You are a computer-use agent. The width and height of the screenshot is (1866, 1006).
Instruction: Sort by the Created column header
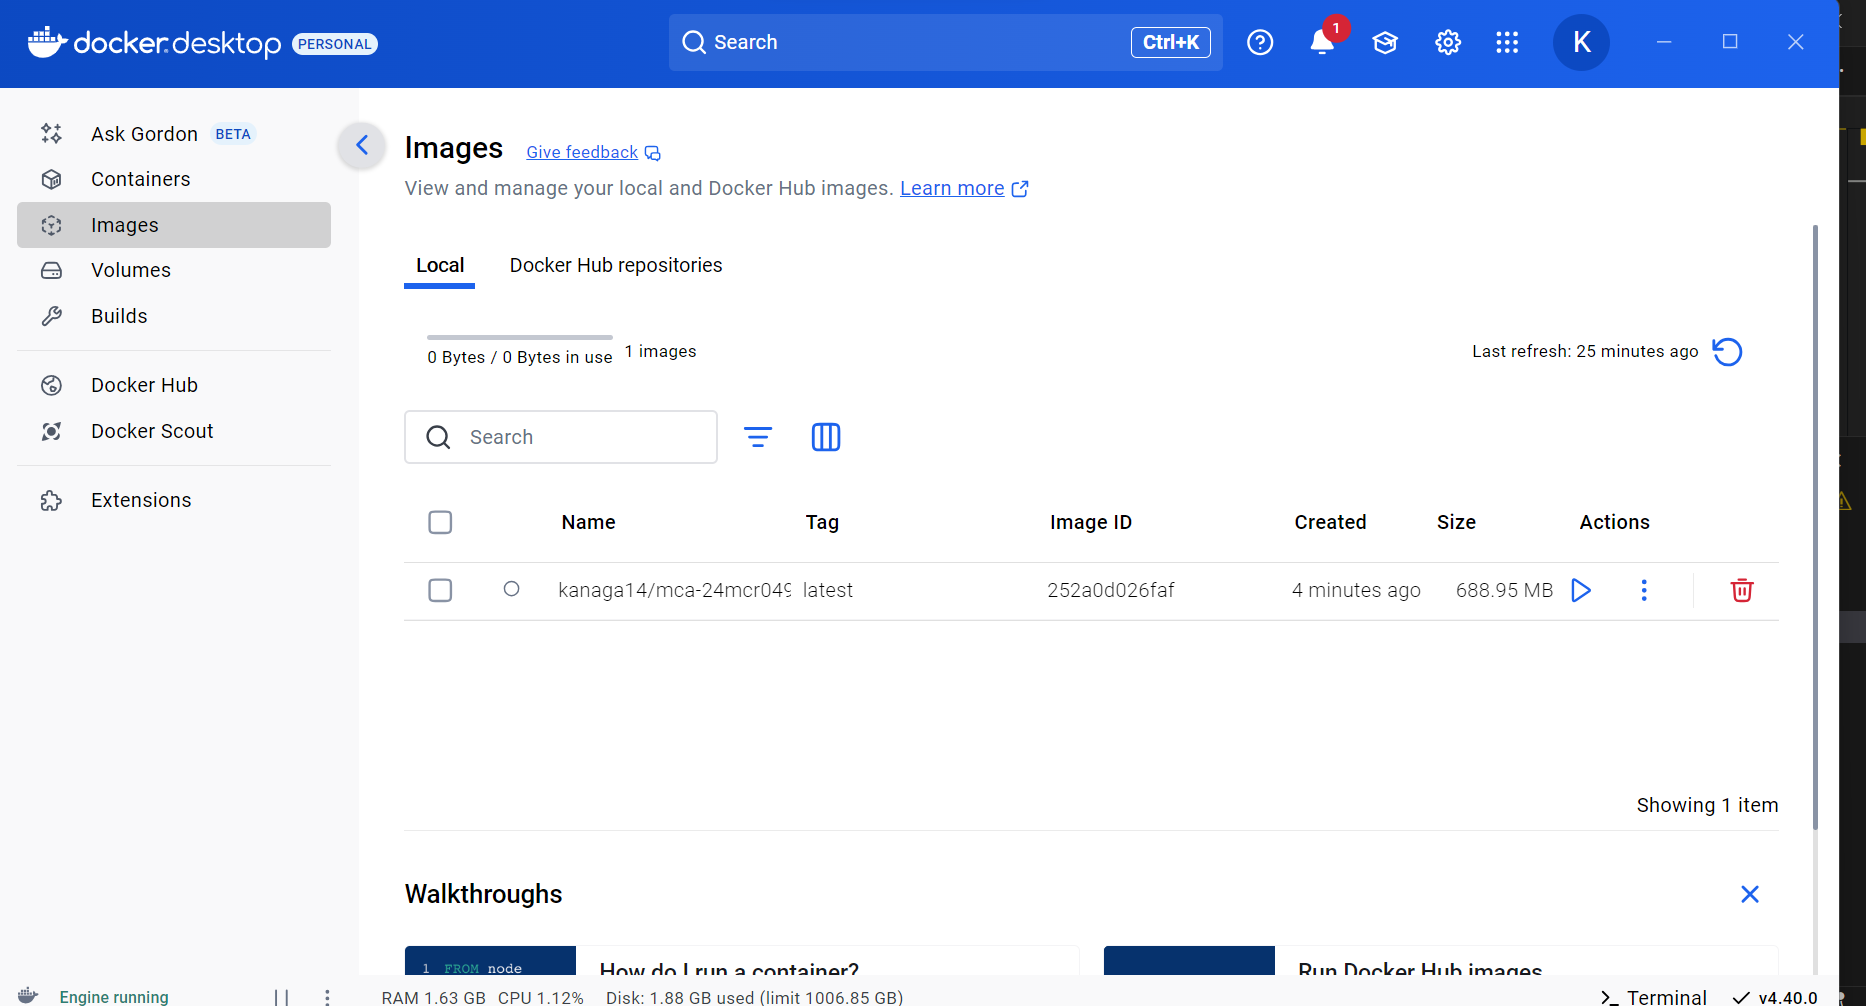[x=1330, y=522]
